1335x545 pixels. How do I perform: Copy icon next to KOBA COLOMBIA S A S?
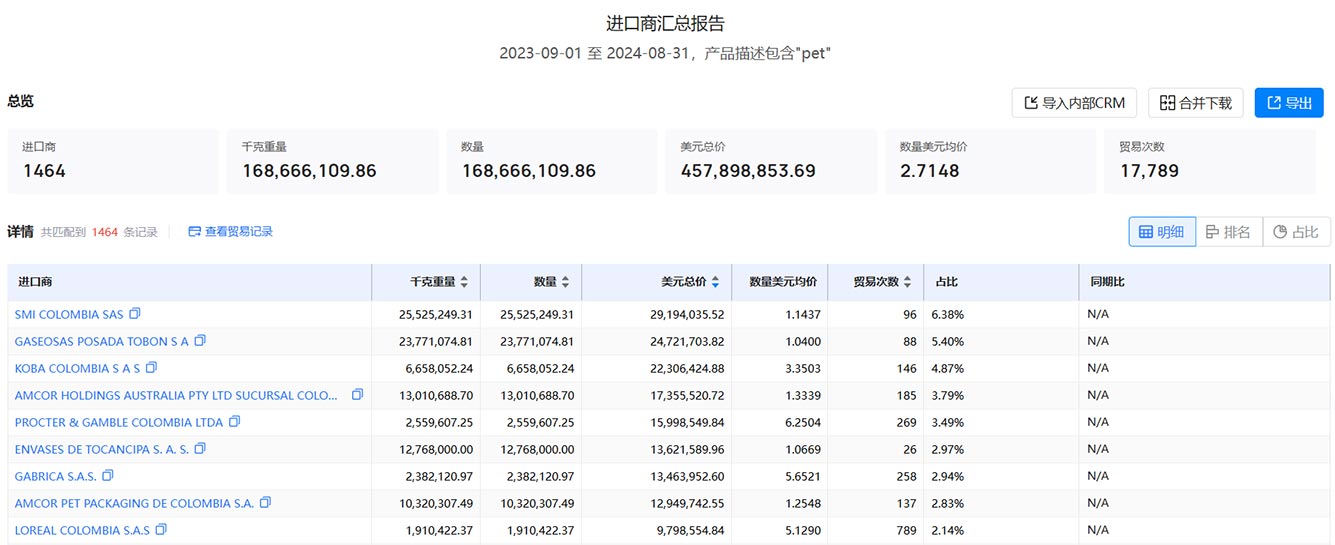pyautogui.click(x=152, y=368)
